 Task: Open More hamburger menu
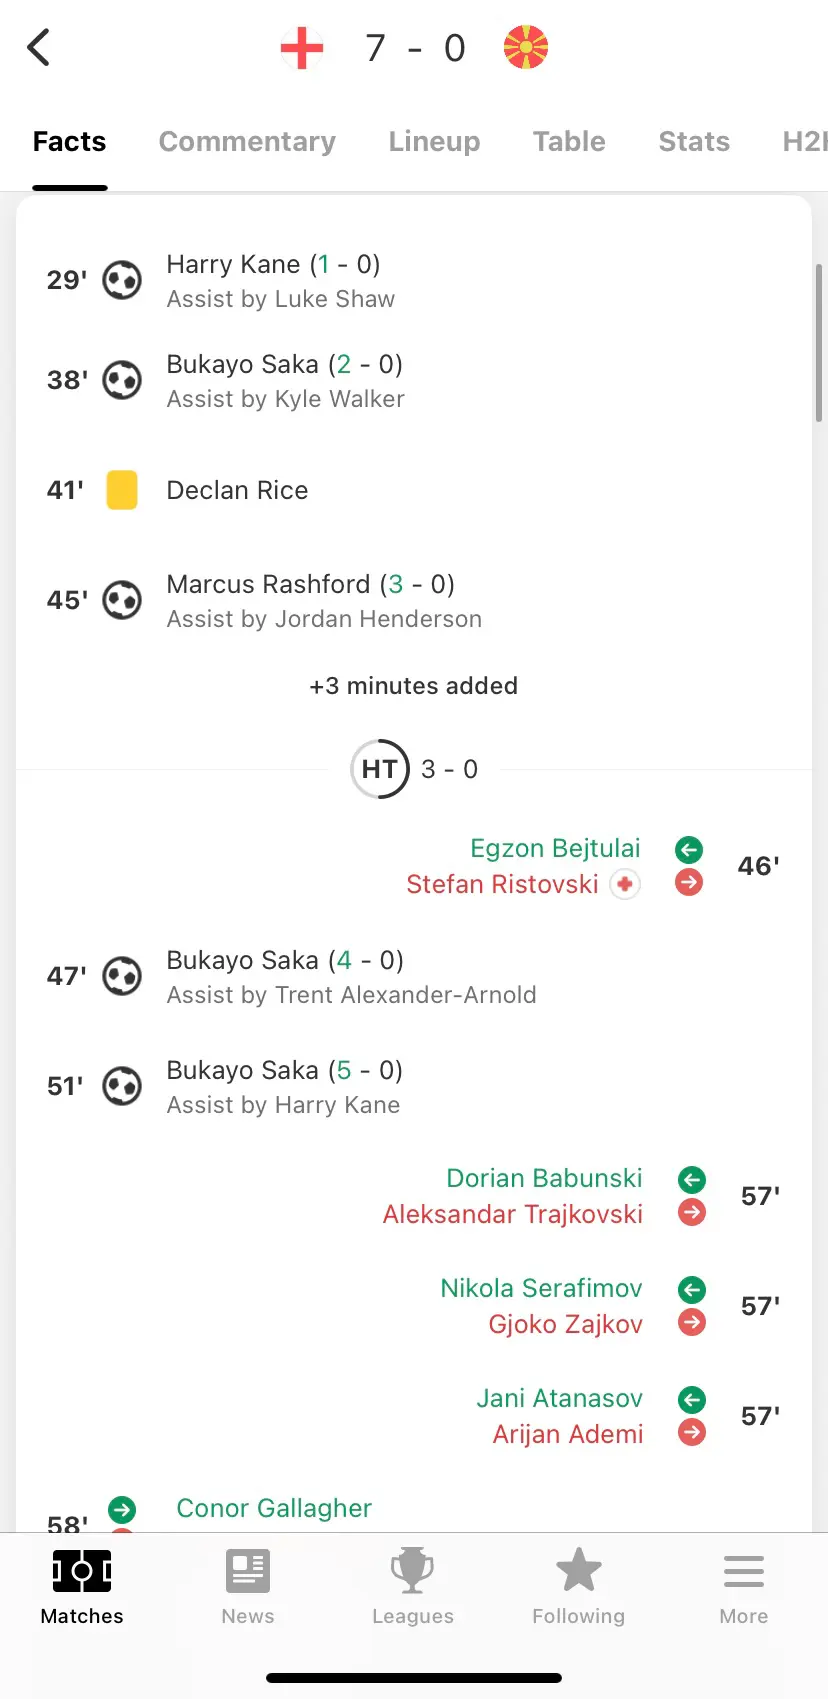[x=744, y=1571]
